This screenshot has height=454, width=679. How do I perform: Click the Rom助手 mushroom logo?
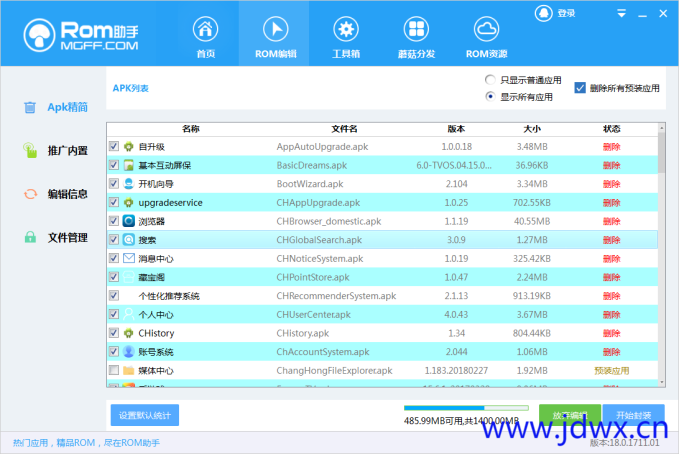pyautogui.click(x=39, y=35)
